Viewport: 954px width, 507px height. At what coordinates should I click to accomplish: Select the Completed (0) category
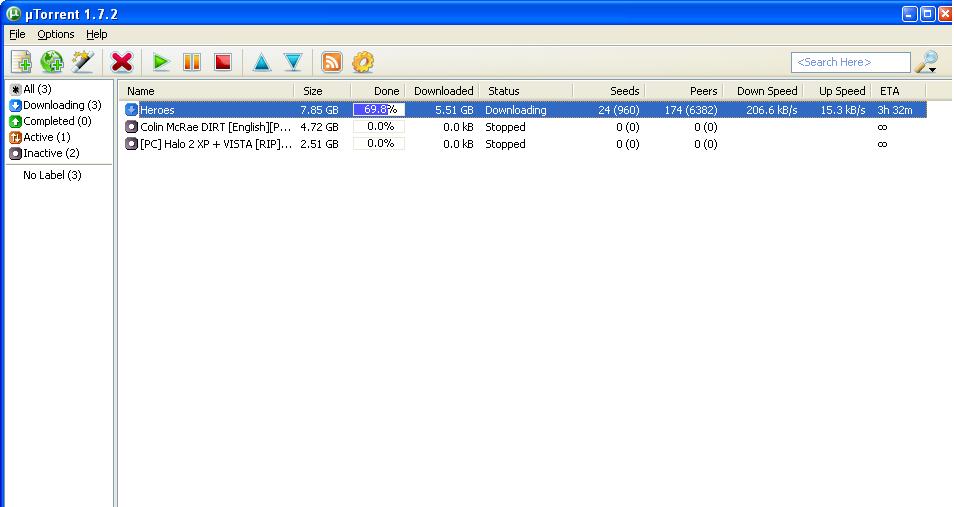50,121
